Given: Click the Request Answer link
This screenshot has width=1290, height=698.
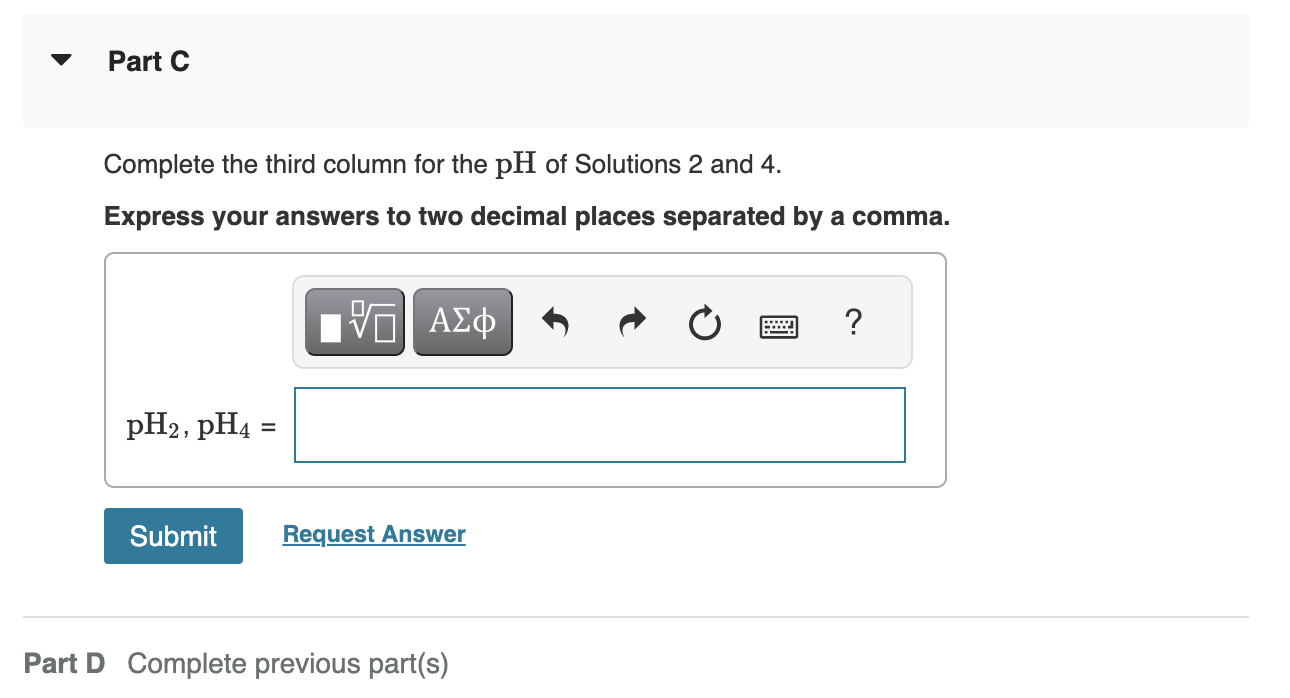Looking at the screenshot, I should (x=373, y=533).
